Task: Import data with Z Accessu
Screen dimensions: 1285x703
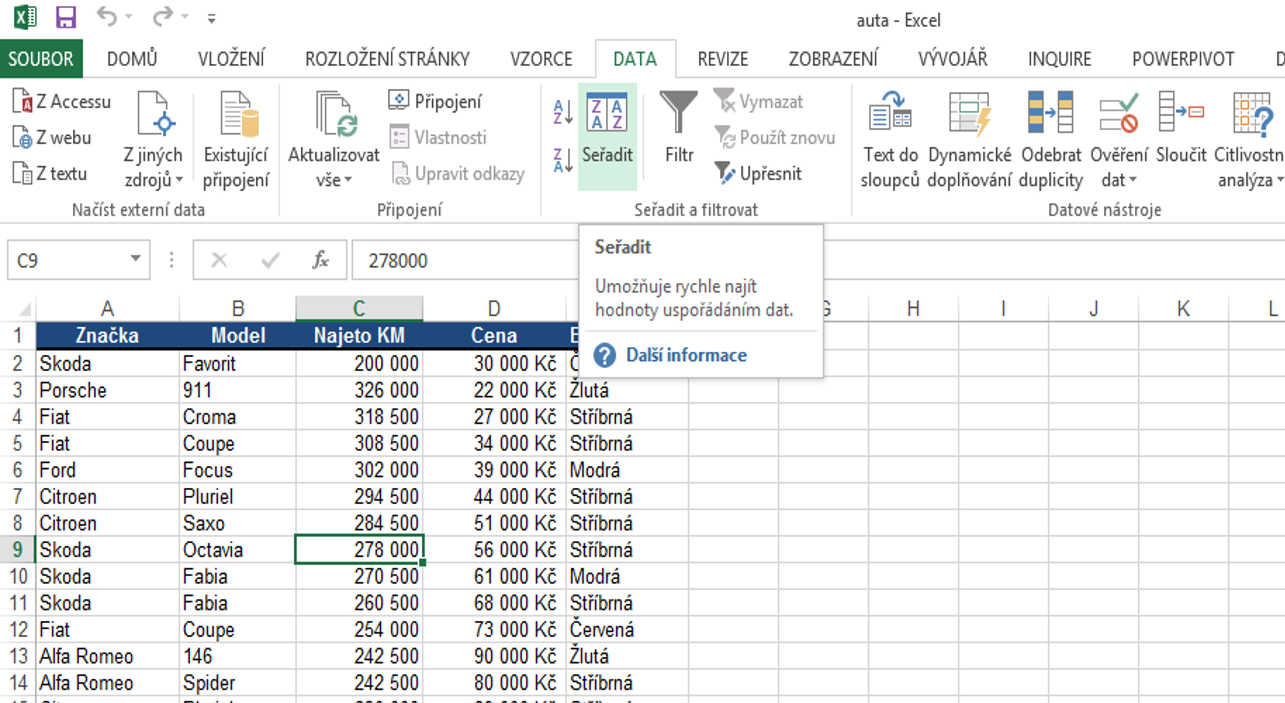Action: [62, 102]
